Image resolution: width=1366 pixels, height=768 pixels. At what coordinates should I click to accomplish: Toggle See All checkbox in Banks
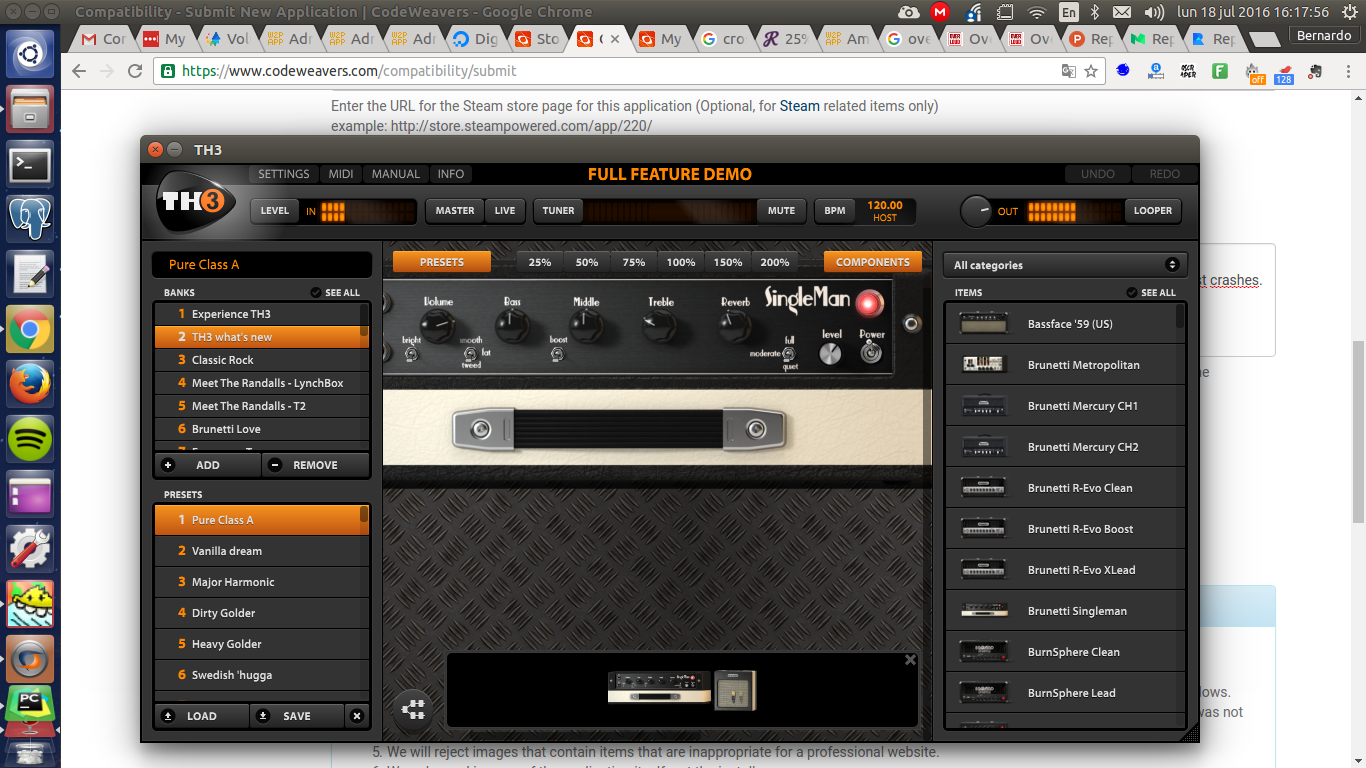[x=316, y=293]
